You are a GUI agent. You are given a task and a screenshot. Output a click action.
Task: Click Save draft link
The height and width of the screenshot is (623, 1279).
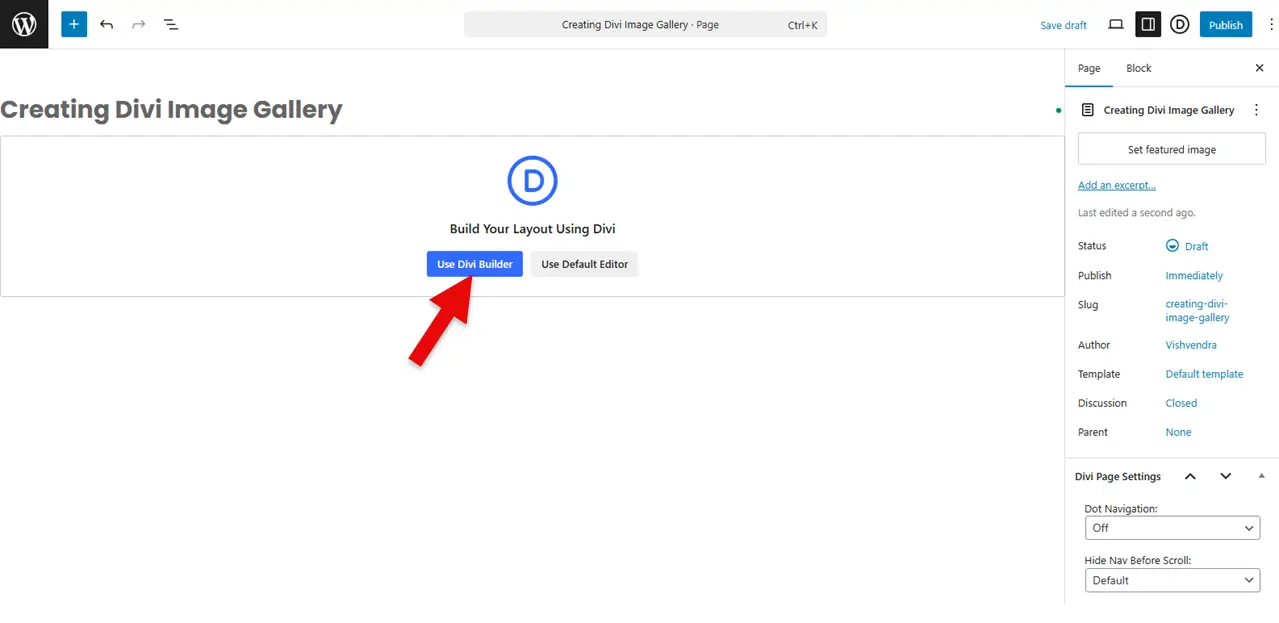coord(1063,25)
